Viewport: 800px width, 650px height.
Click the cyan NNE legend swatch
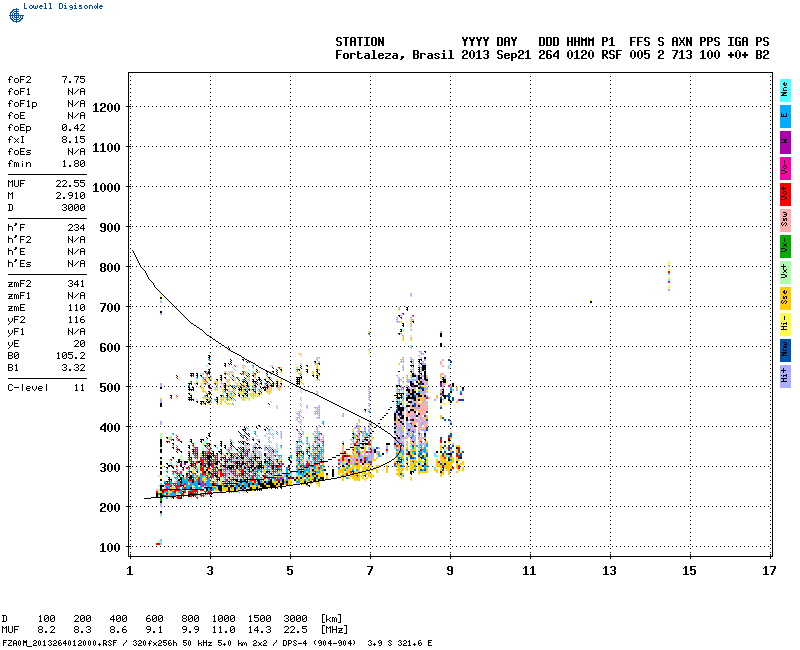tap(785, 89)
